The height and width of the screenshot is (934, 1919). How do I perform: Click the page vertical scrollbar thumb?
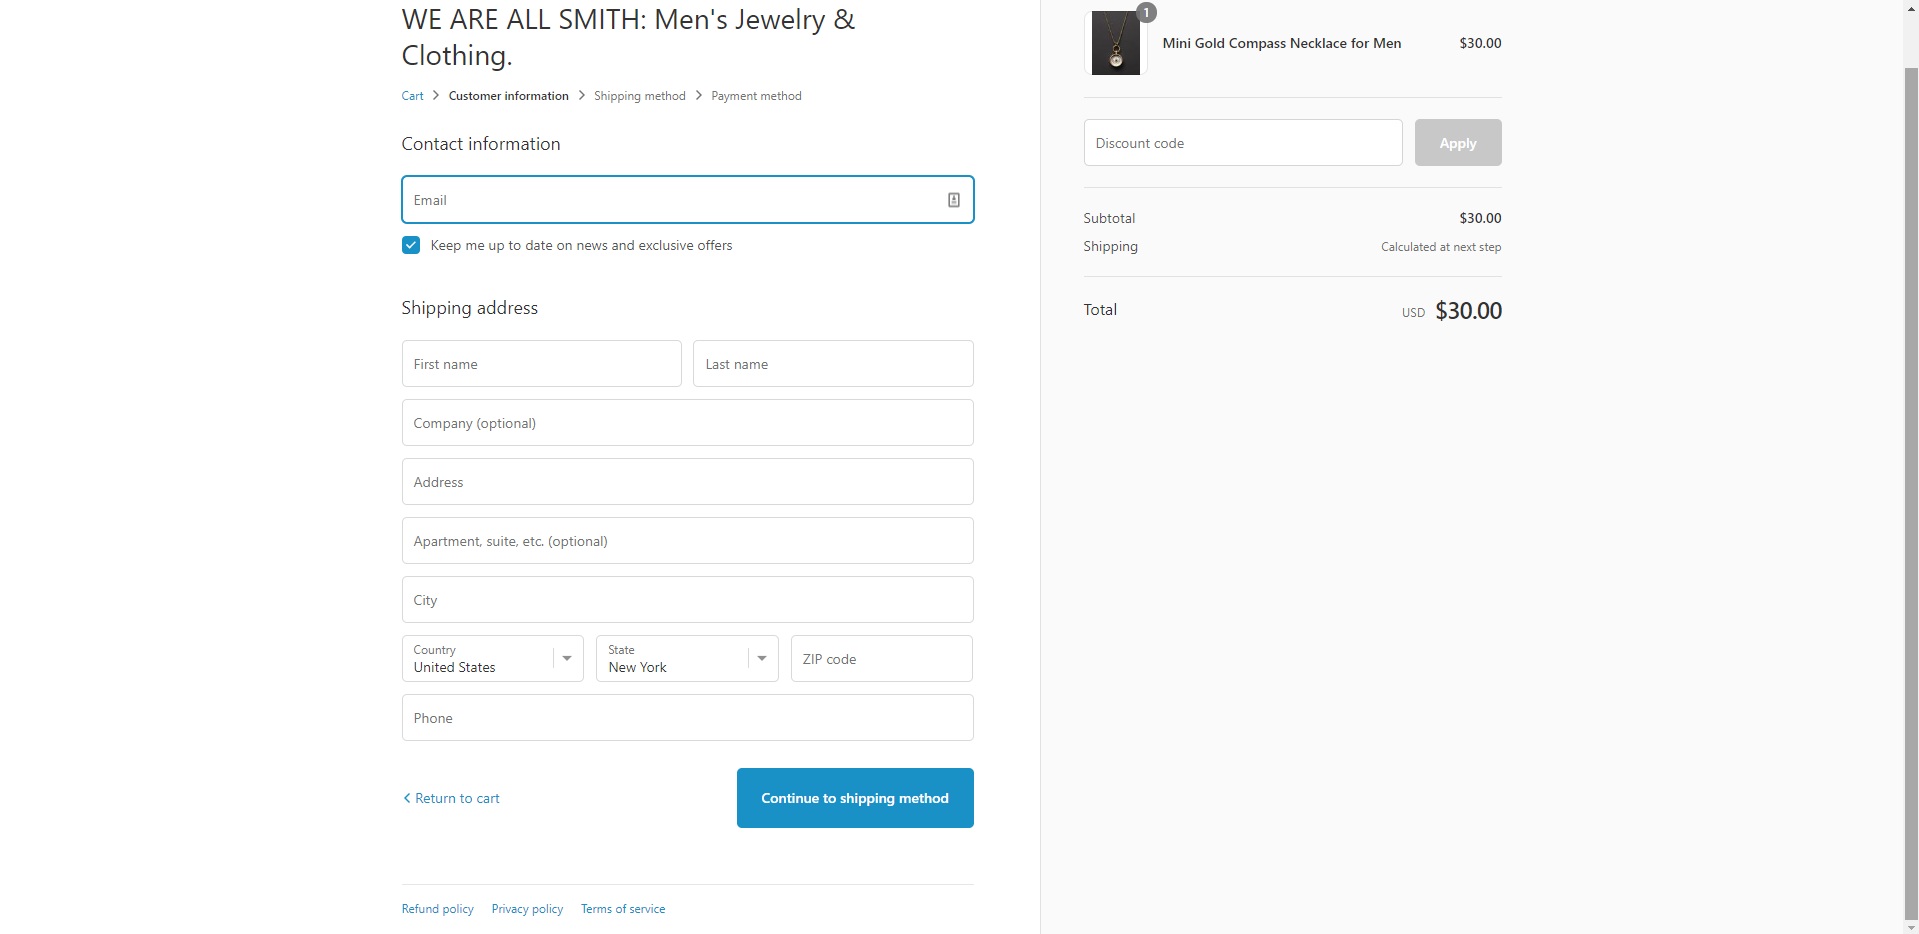click(x=1911, y=494)
